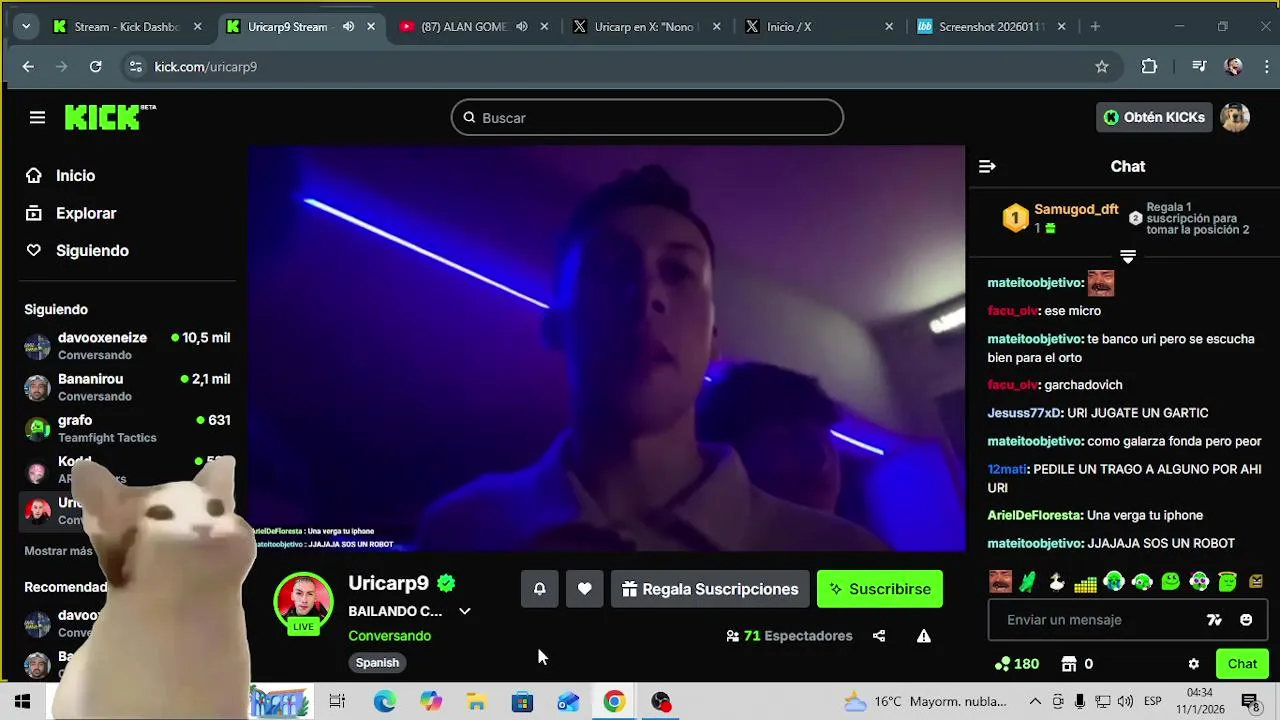The width and height of the screenshot is (1280, 720).
Task: Follow Uricarp9 with heart button
Action: click(x=585, y=589)
